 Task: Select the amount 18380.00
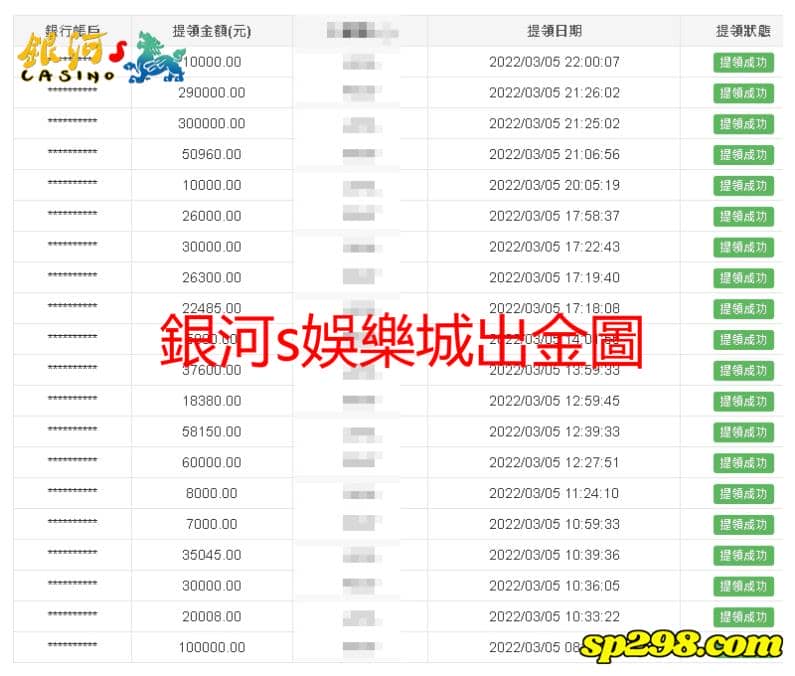[211, 401]
